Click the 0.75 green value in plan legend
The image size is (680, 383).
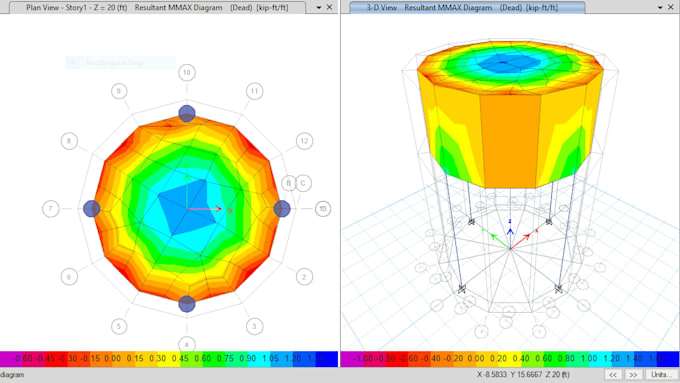(x=225, y=359)
